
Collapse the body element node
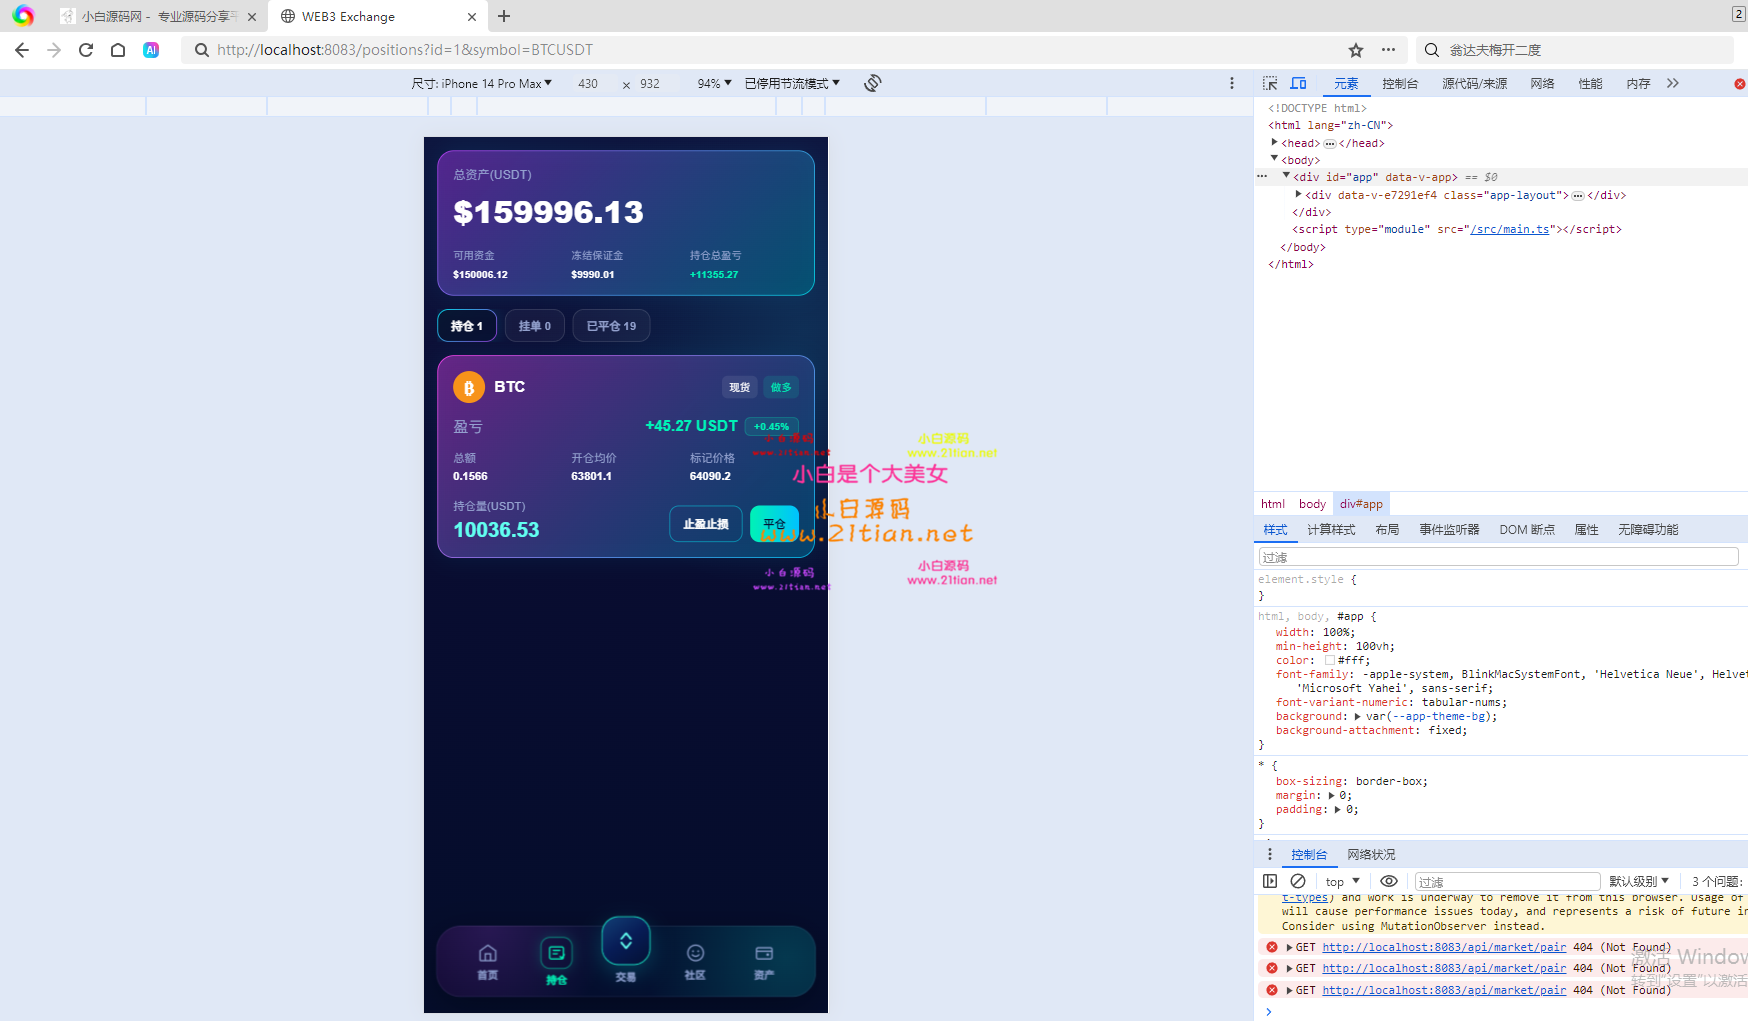click(x=1274, y=159)
